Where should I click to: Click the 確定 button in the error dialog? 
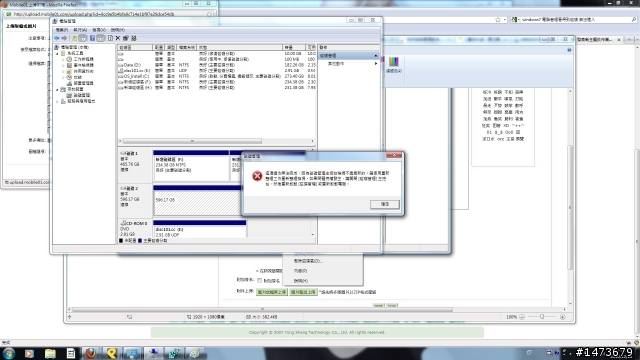click(384, 204)
